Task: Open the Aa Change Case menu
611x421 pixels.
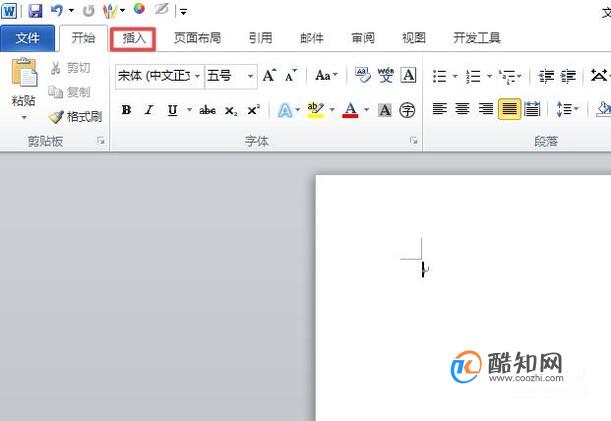Action: (326, 75)
